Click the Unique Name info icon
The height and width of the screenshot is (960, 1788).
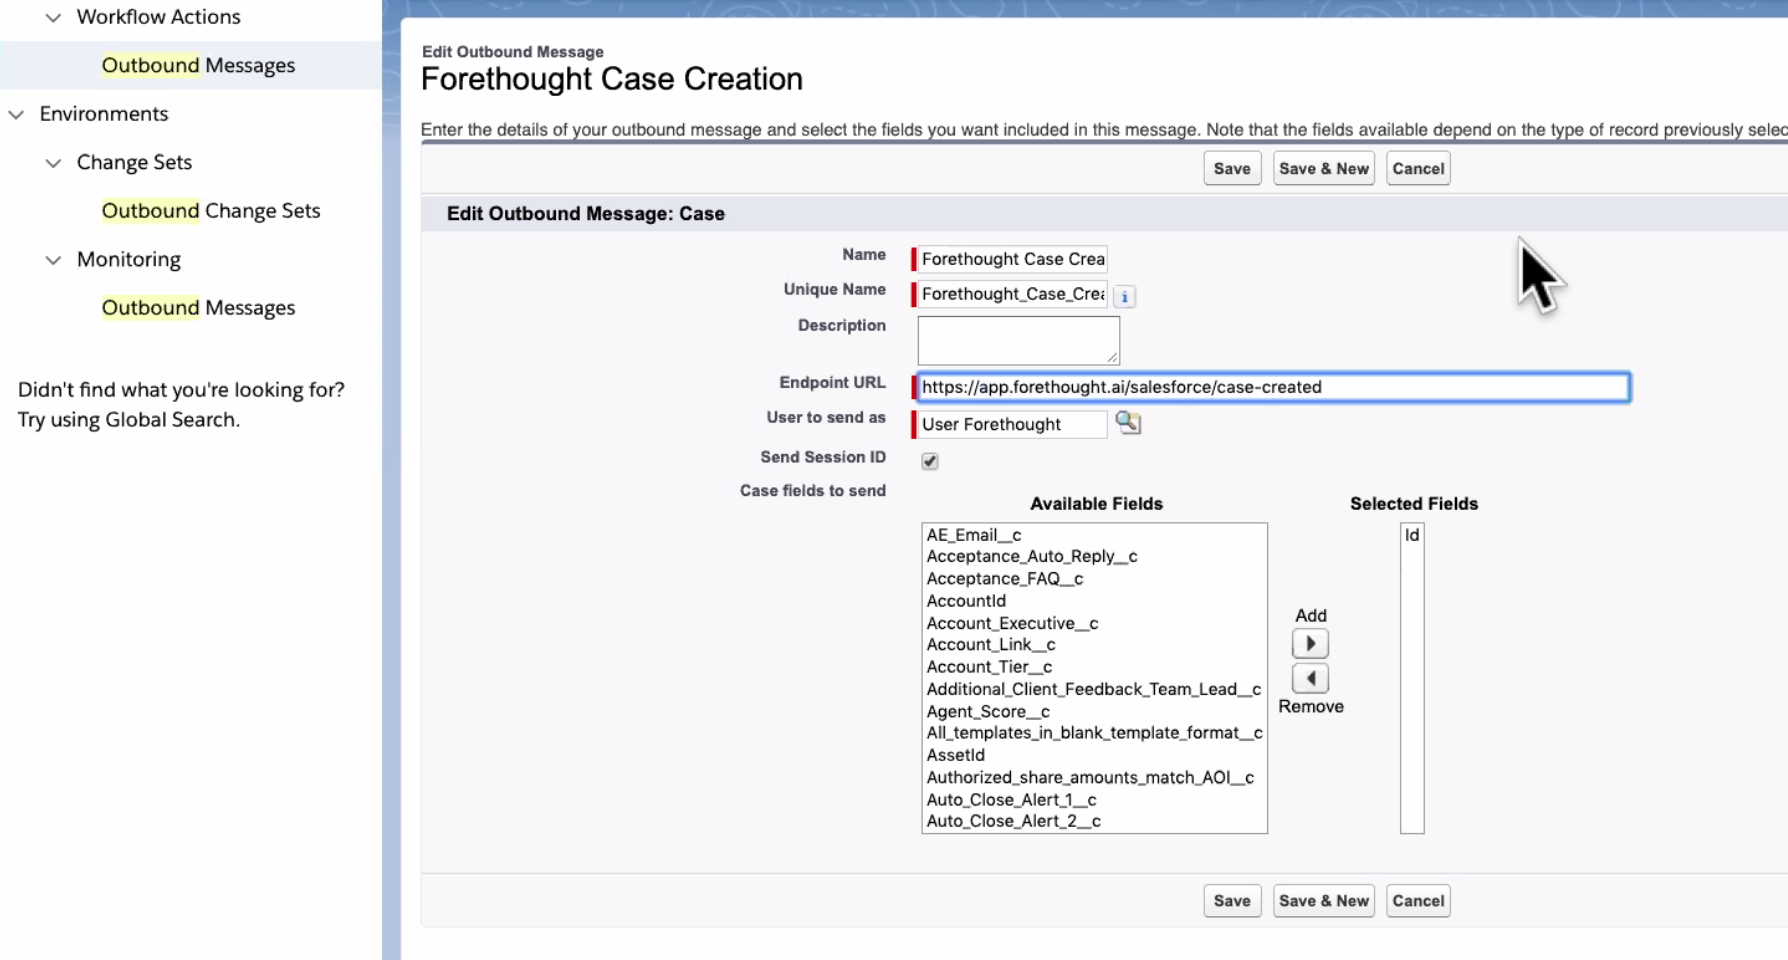click(1124, 296)
